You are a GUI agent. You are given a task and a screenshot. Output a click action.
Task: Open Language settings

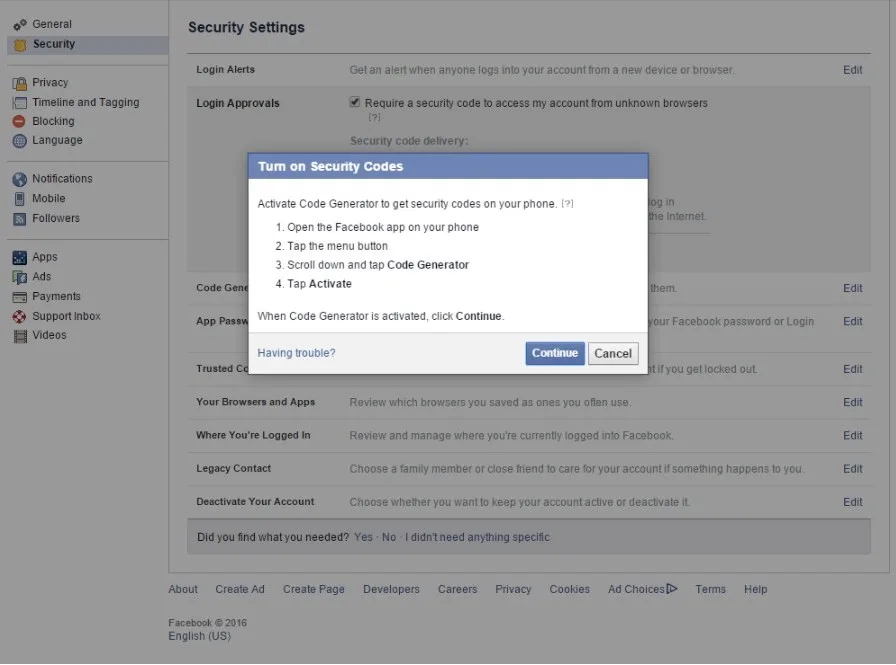[x=57, y=140]
